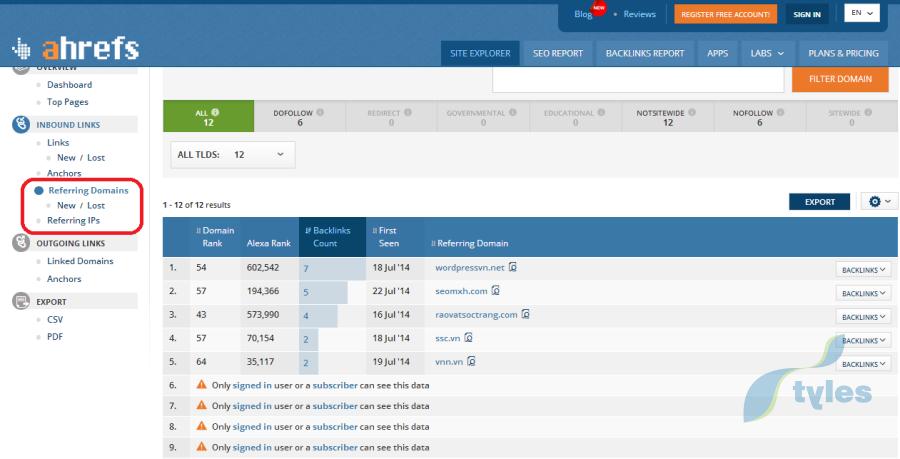Click the ahrefs logo

[x=75, y=48]
